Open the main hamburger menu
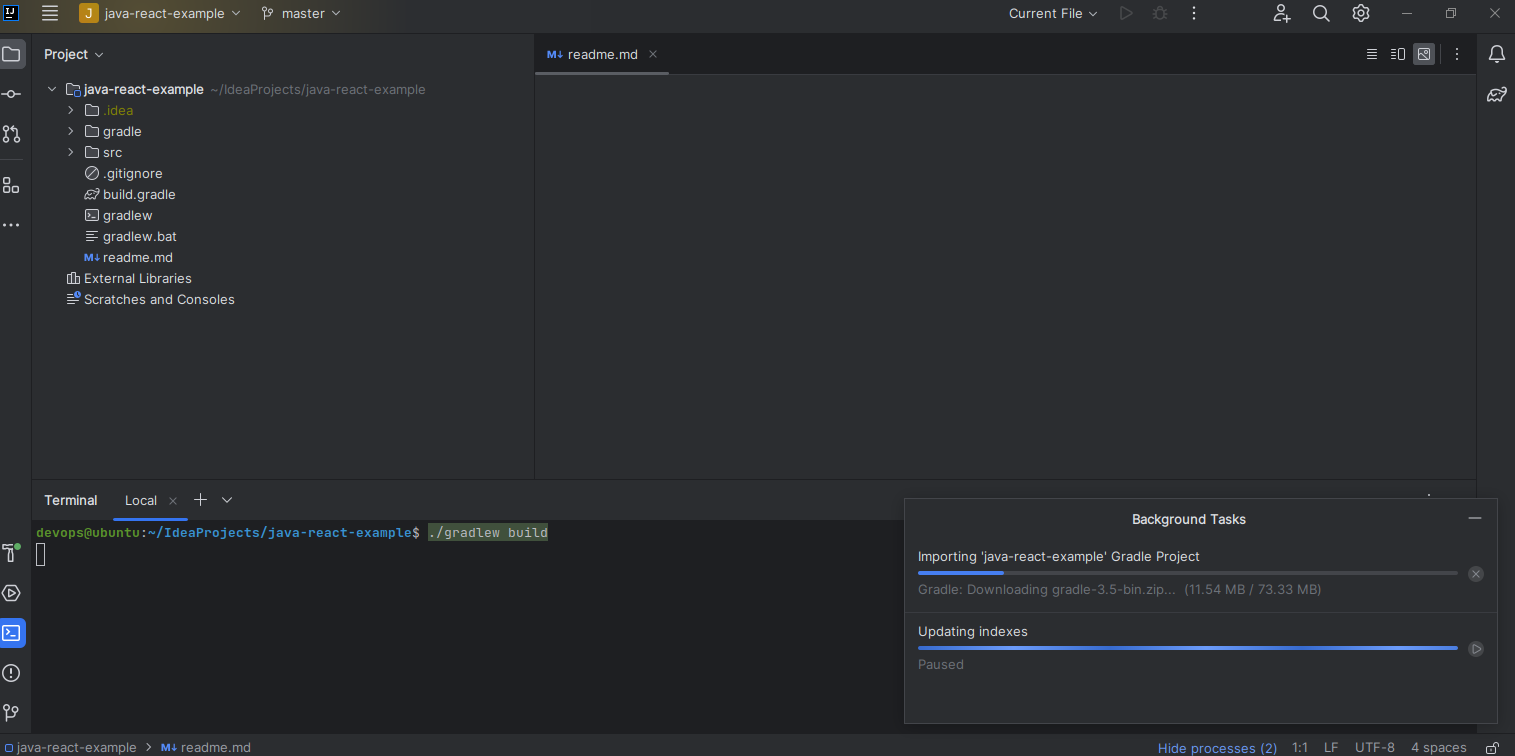1515x756 pixels. point(50,13)
